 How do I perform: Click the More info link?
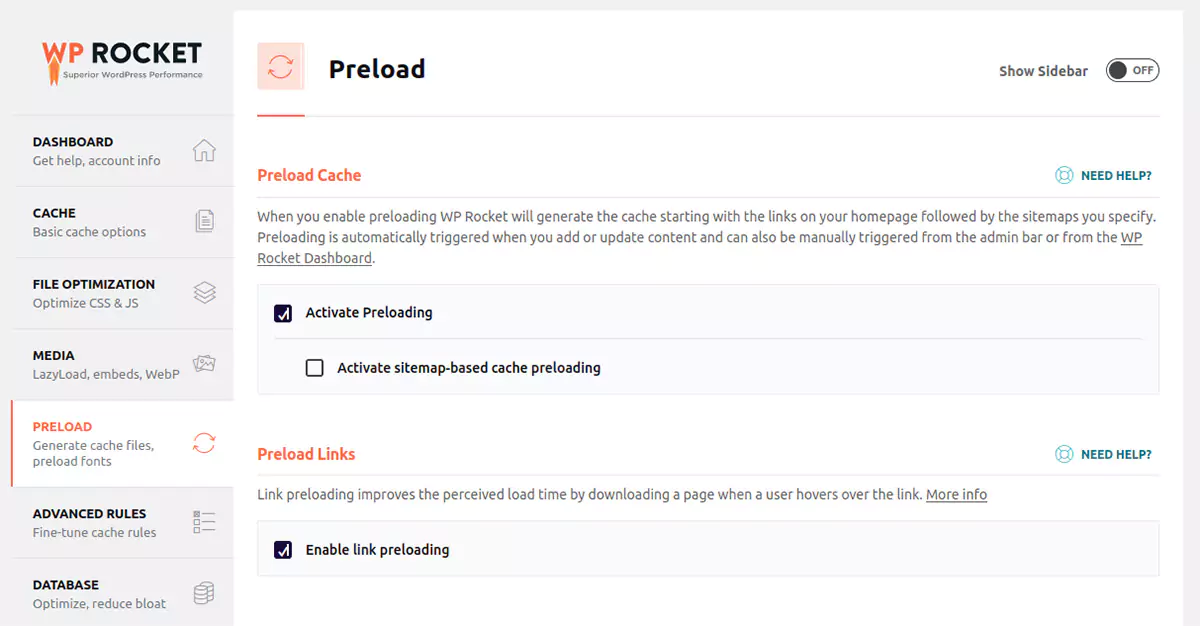point(957,494)
